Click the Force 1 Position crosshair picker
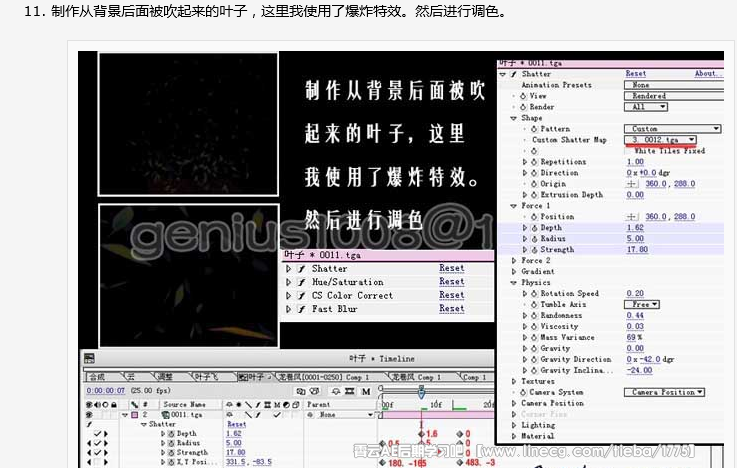Image resolution: width=737 pixels, height=468 pixels. [632, 217]
